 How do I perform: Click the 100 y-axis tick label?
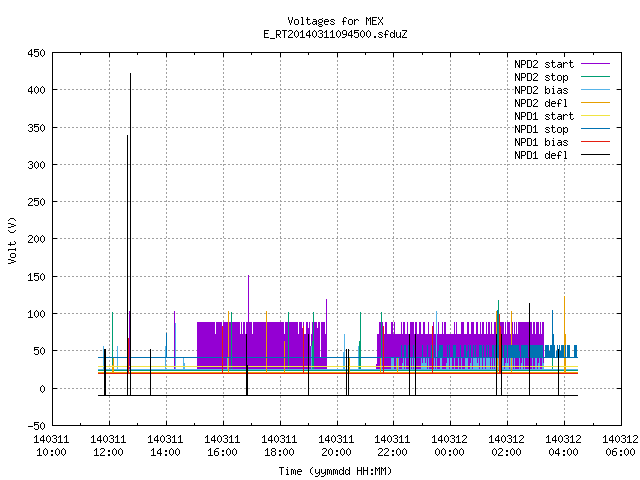pyautogui.click(x=36, y=314)
